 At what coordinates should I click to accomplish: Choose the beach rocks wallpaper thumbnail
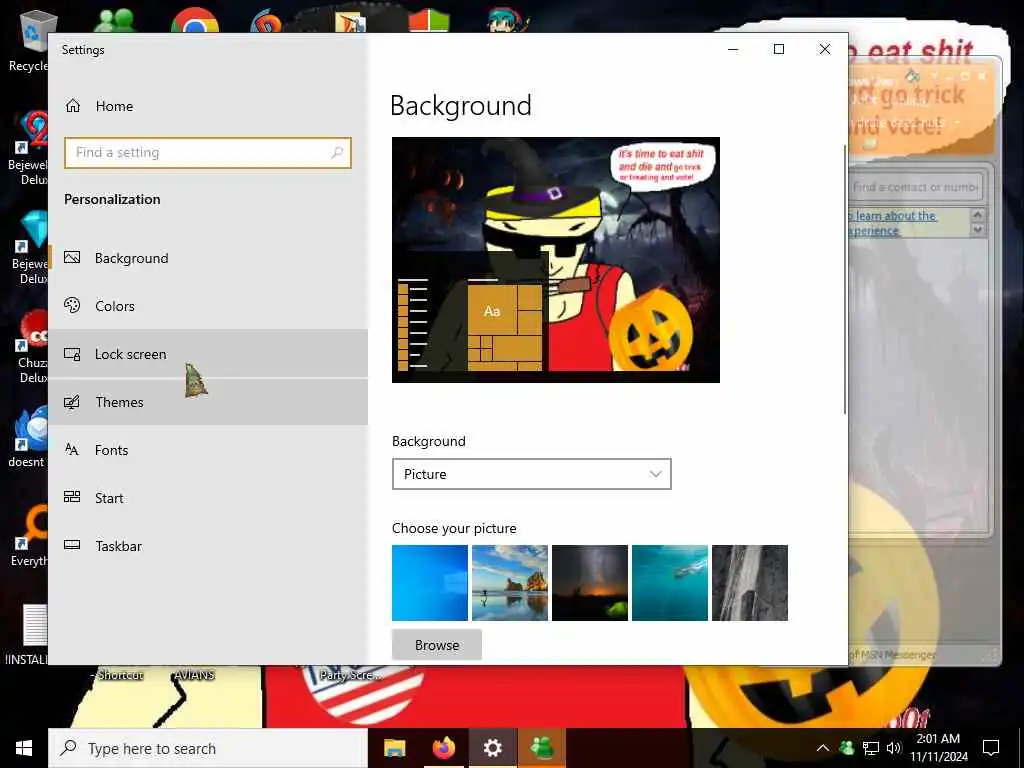[x=509, y=583]
